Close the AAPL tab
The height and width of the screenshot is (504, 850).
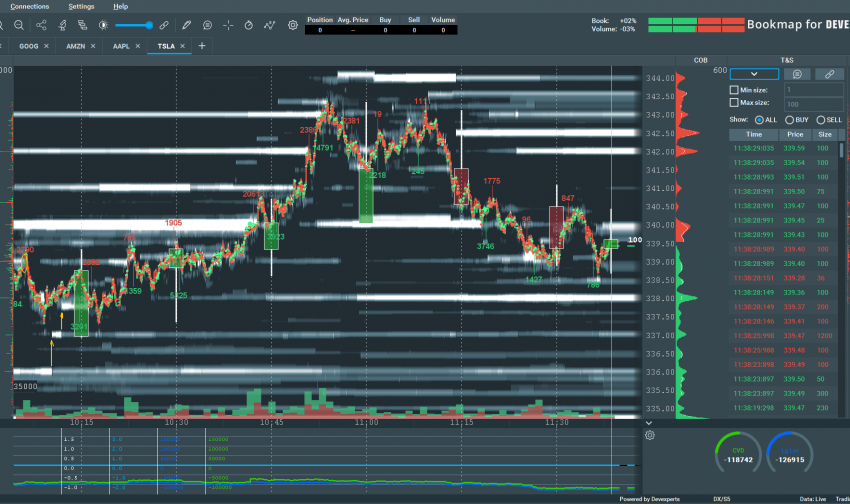138,46
